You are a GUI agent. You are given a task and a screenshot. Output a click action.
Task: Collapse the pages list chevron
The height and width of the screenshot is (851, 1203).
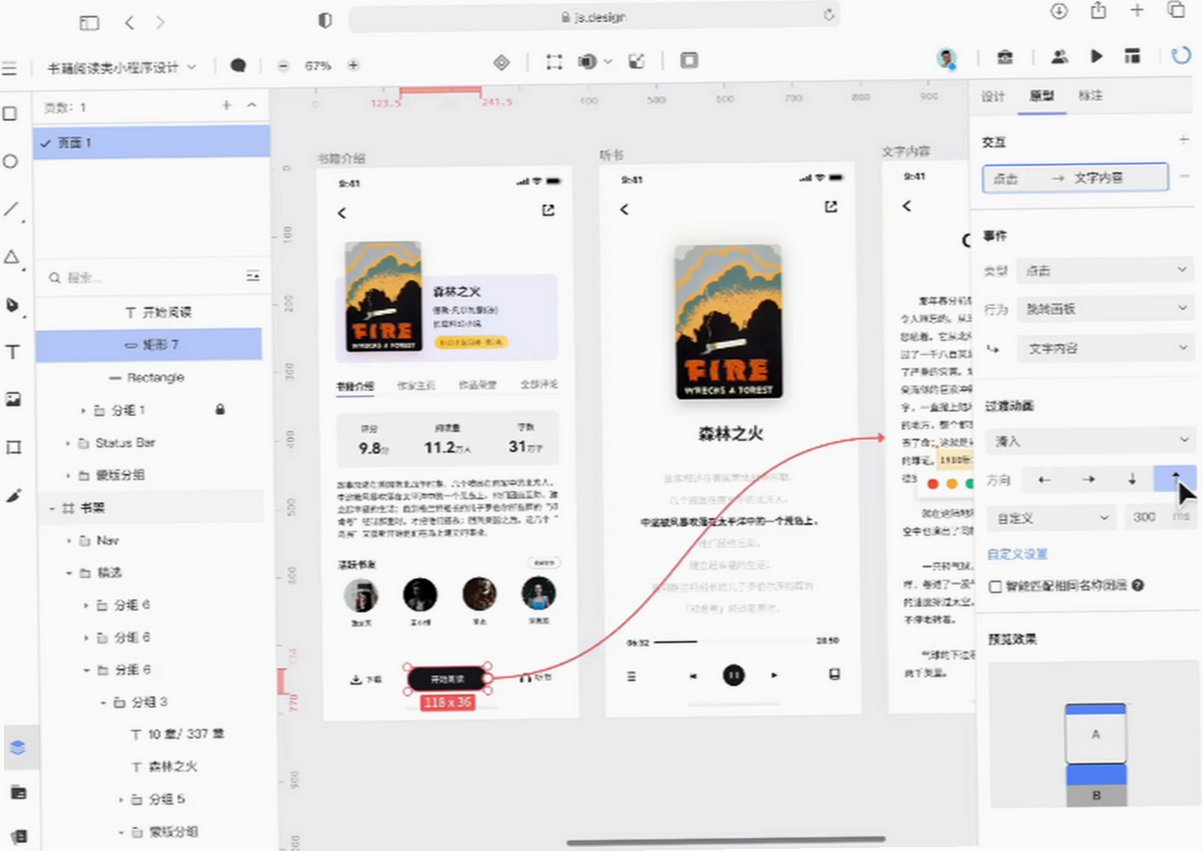pos(251,105)
